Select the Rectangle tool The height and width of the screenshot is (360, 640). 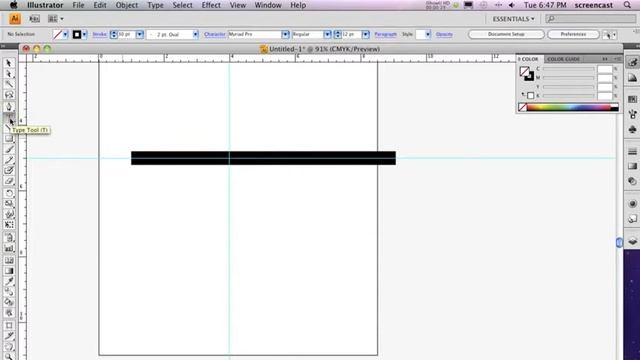(x=9, y=139)
